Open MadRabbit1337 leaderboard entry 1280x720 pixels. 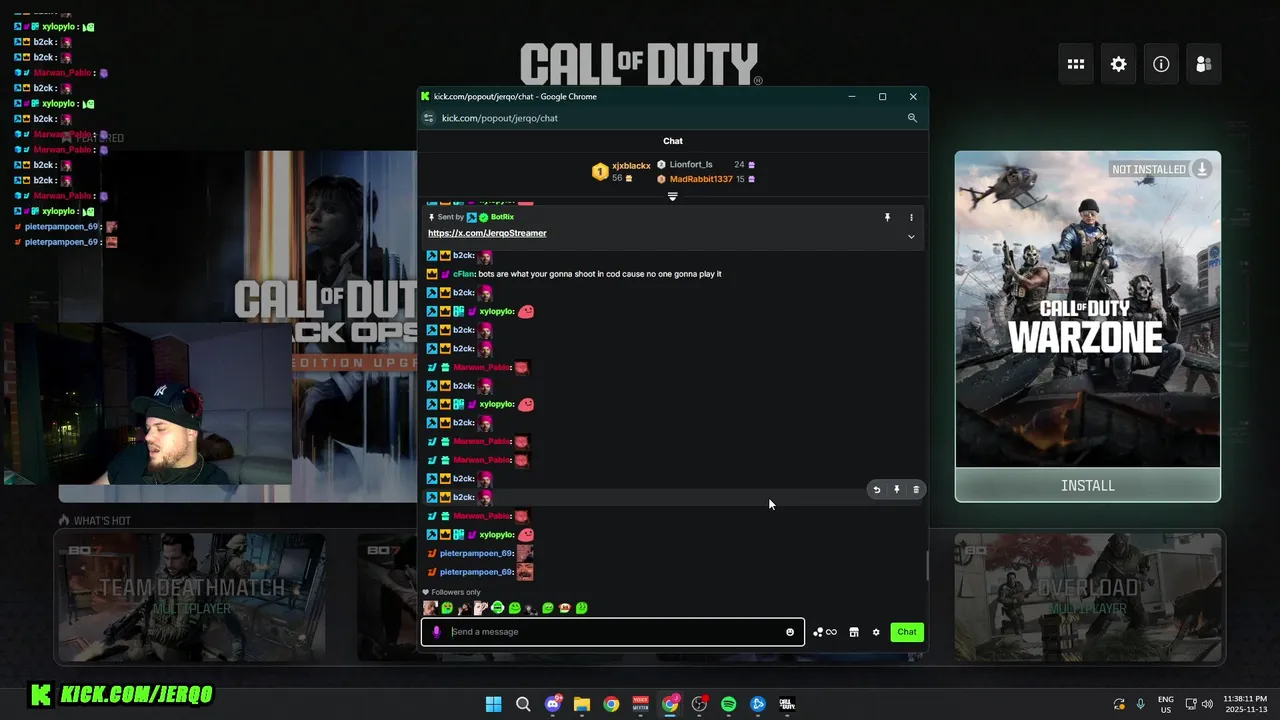701,179
